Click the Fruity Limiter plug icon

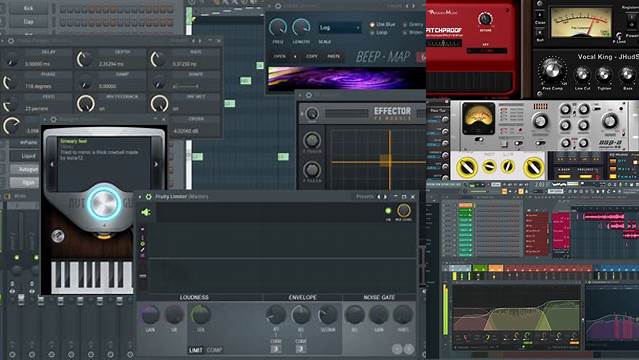coord(145,212)
